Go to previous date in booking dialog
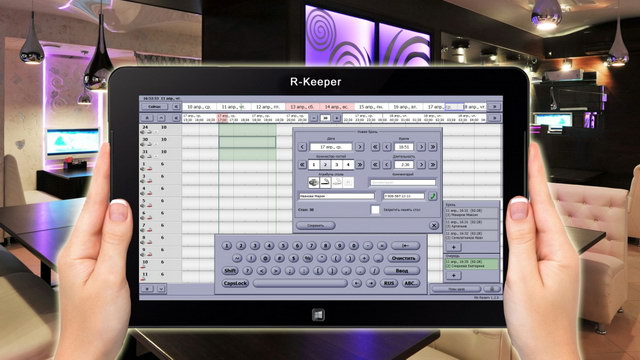Viewport: 640px width, 360px height. (302, 147)
